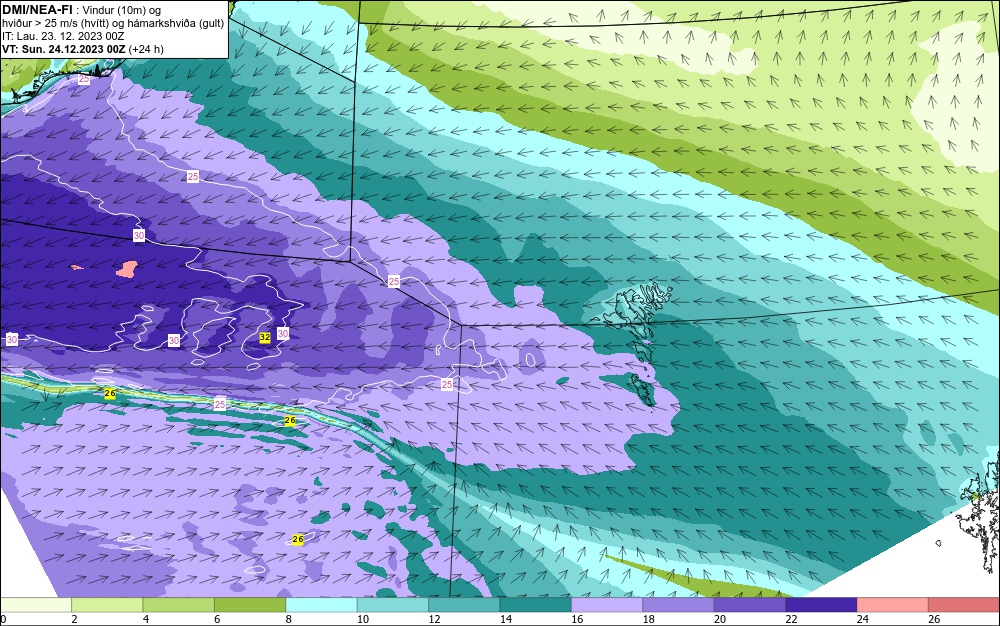Click the 4–6 m/s legend color swatch
Viewport: 1000px width, 626px height.
179,605
